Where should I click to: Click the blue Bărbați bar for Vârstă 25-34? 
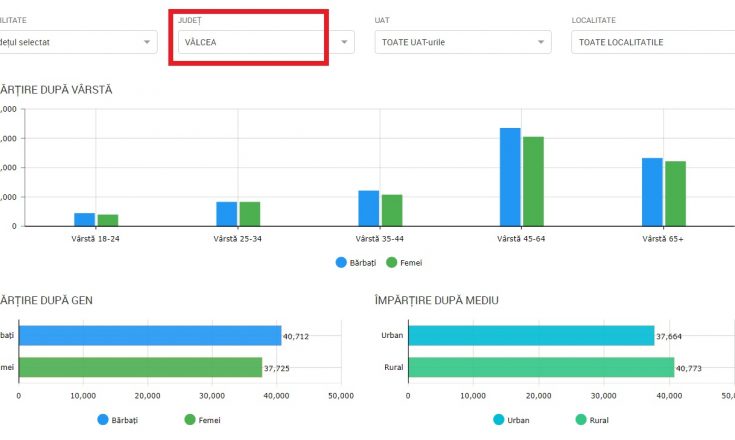tap(226, 214)
